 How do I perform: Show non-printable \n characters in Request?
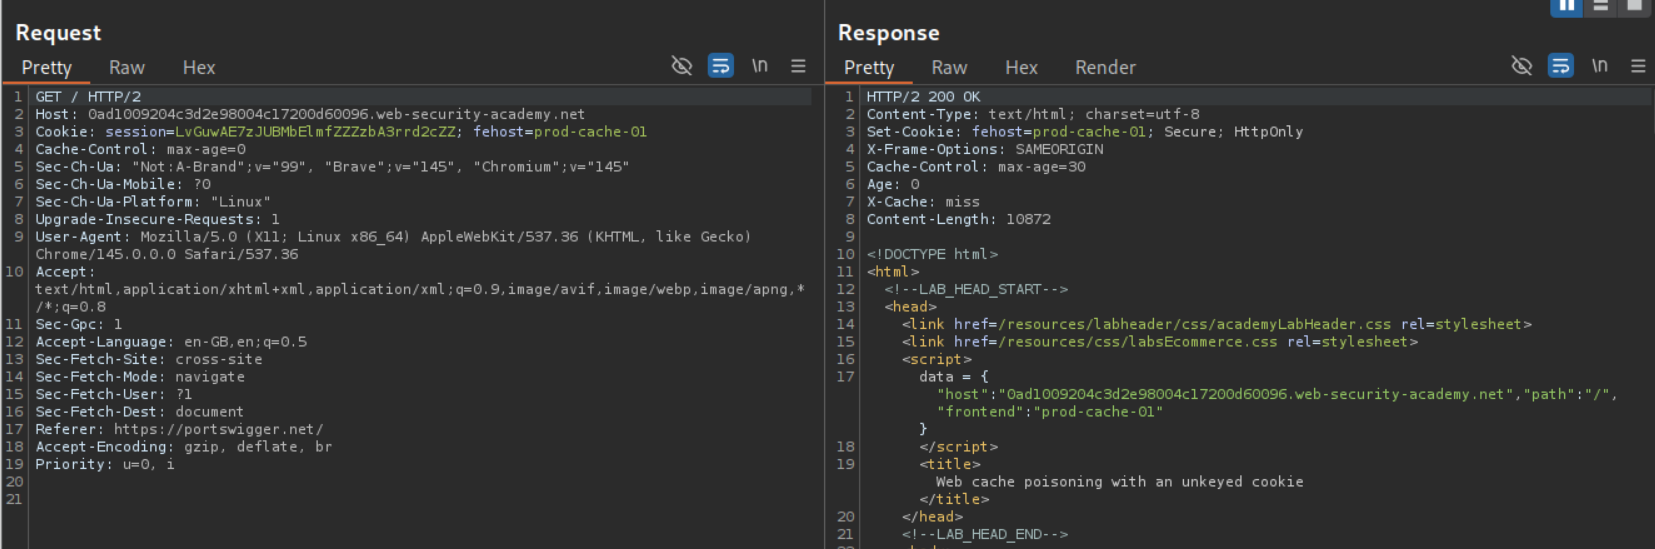(760, 66)
